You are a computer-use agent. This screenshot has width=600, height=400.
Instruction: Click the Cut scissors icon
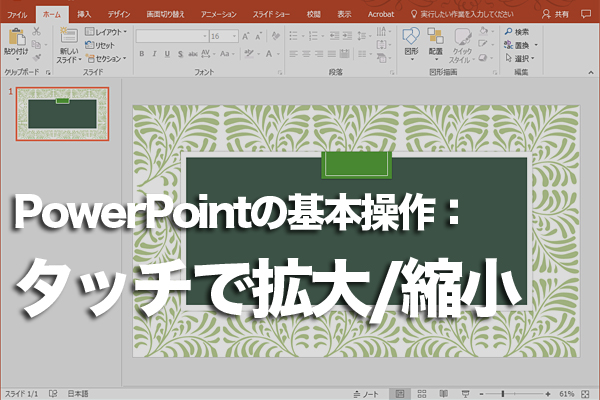tap(36, 31)
